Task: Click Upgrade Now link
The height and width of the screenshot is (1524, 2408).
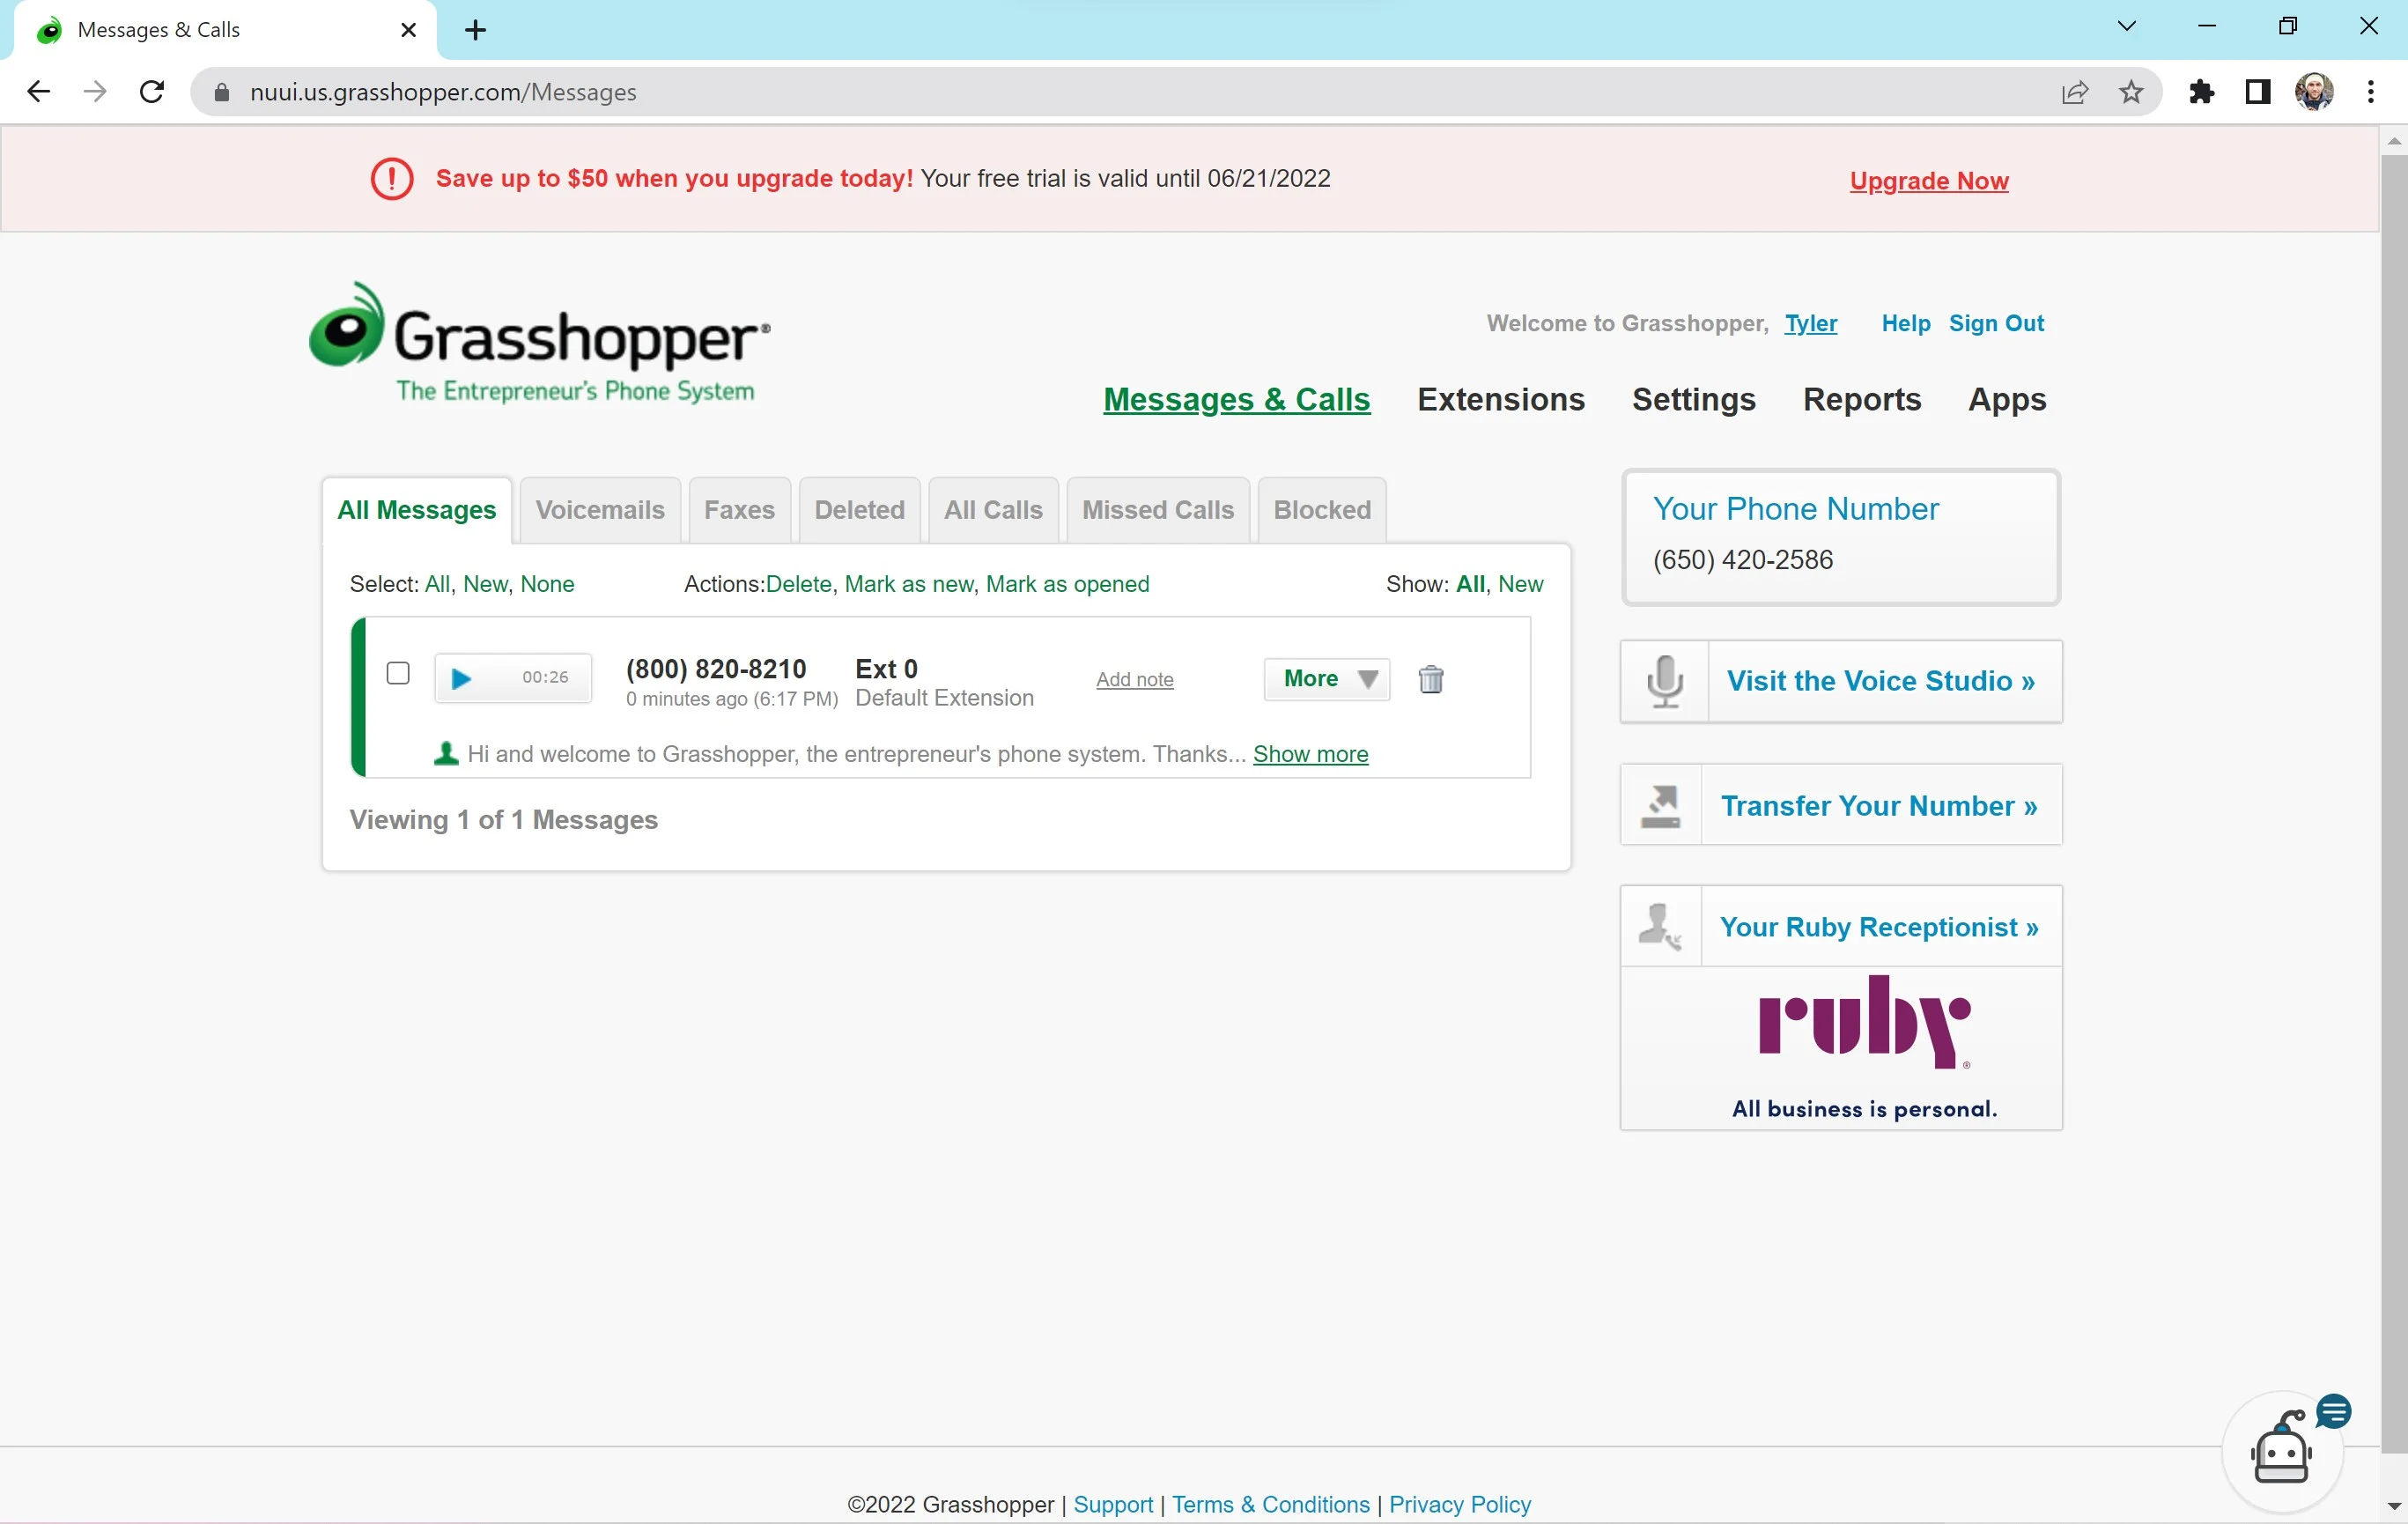Action: (x=1931, y=179)
